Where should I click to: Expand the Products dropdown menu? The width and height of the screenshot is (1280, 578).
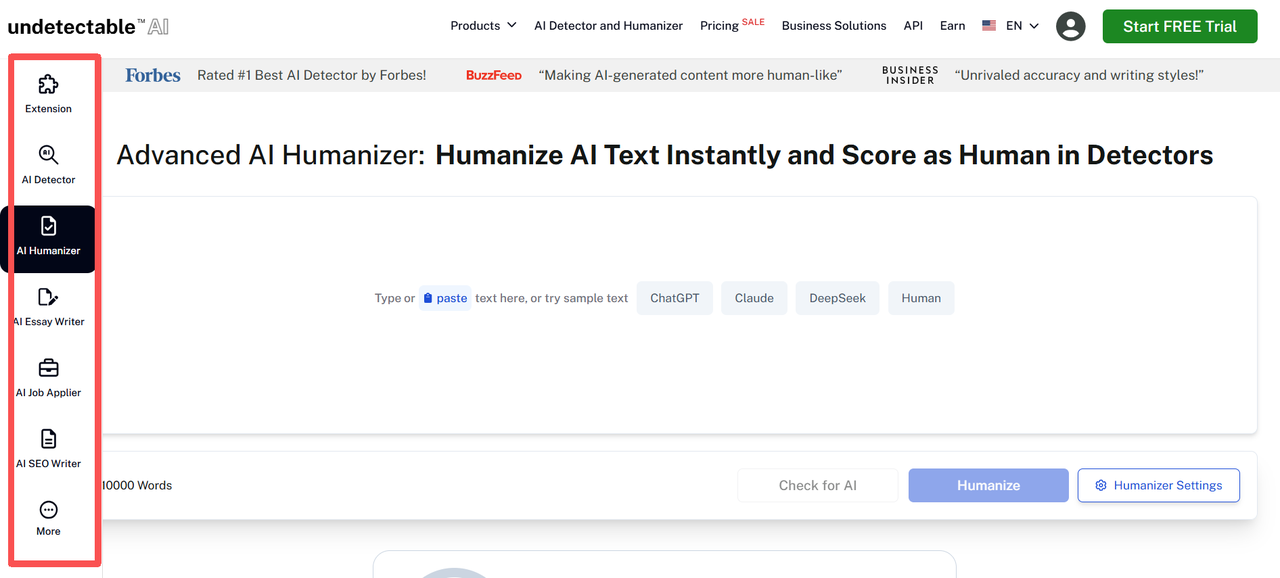coord(483,26)
